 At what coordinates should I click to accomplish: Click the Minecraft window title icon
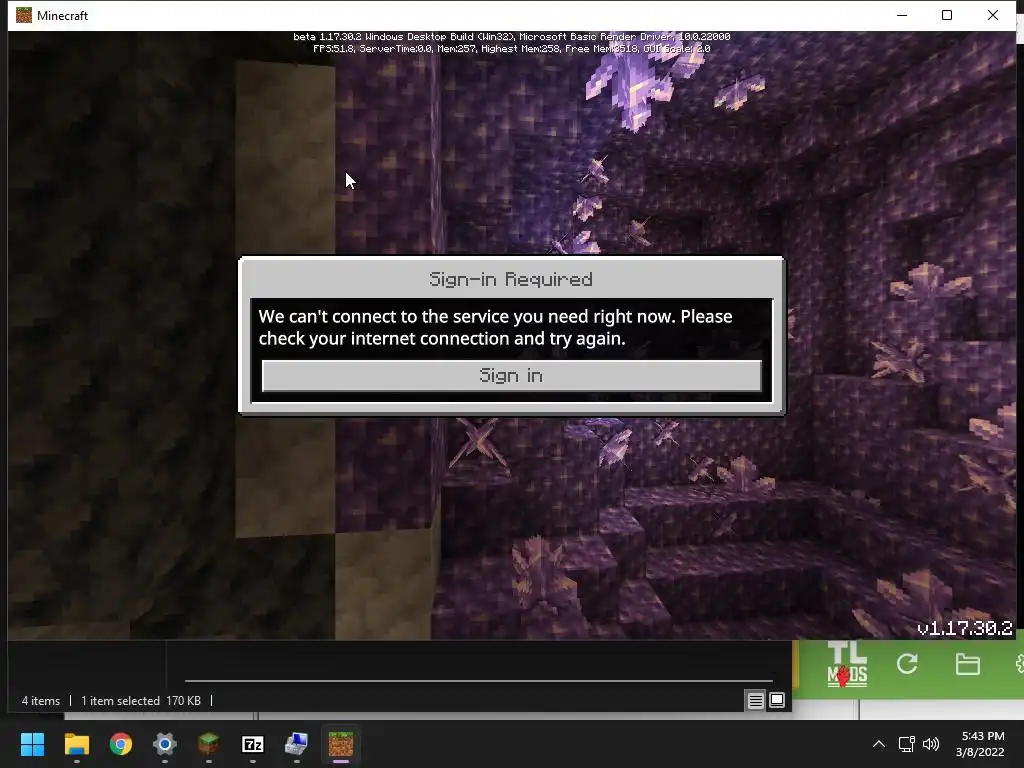pyautogui.click(x=24, y=15)
